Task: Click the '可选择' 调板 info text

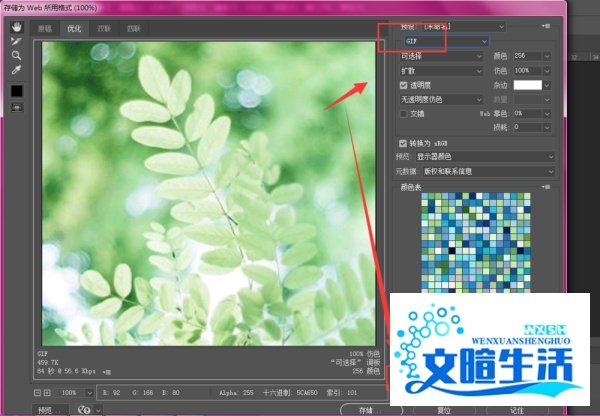Action: pyautogui.click(x=355, y=362)
